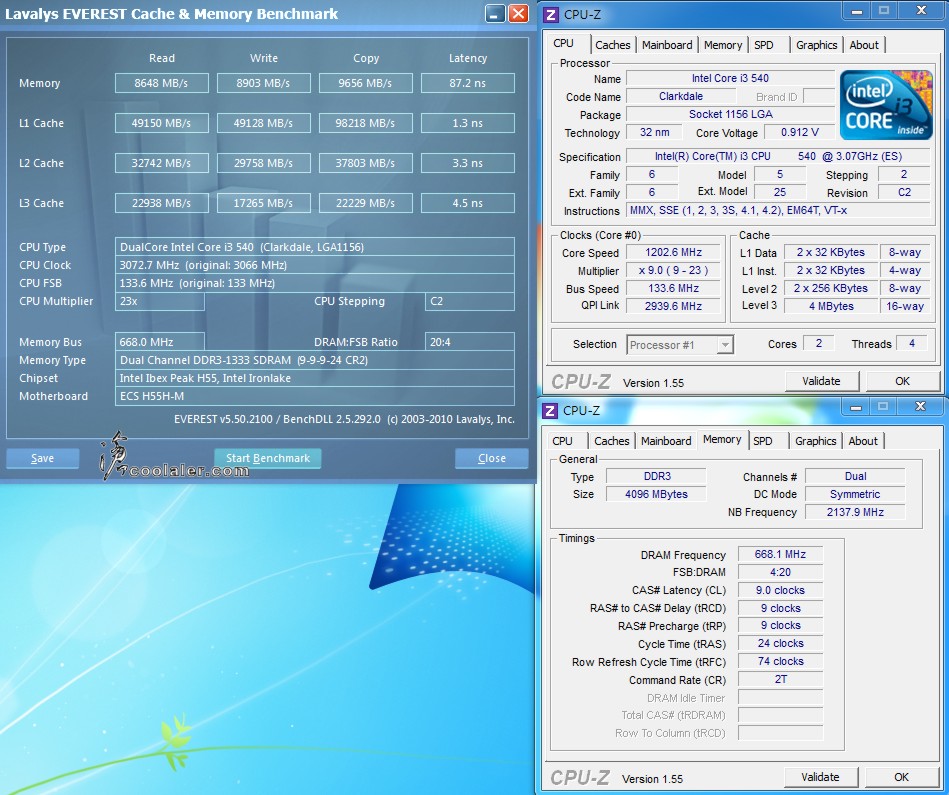949x795 pixels.
Task: Click the Row Refresh Cycle Time value 74 clocks
Action: (x=780, y=662)
